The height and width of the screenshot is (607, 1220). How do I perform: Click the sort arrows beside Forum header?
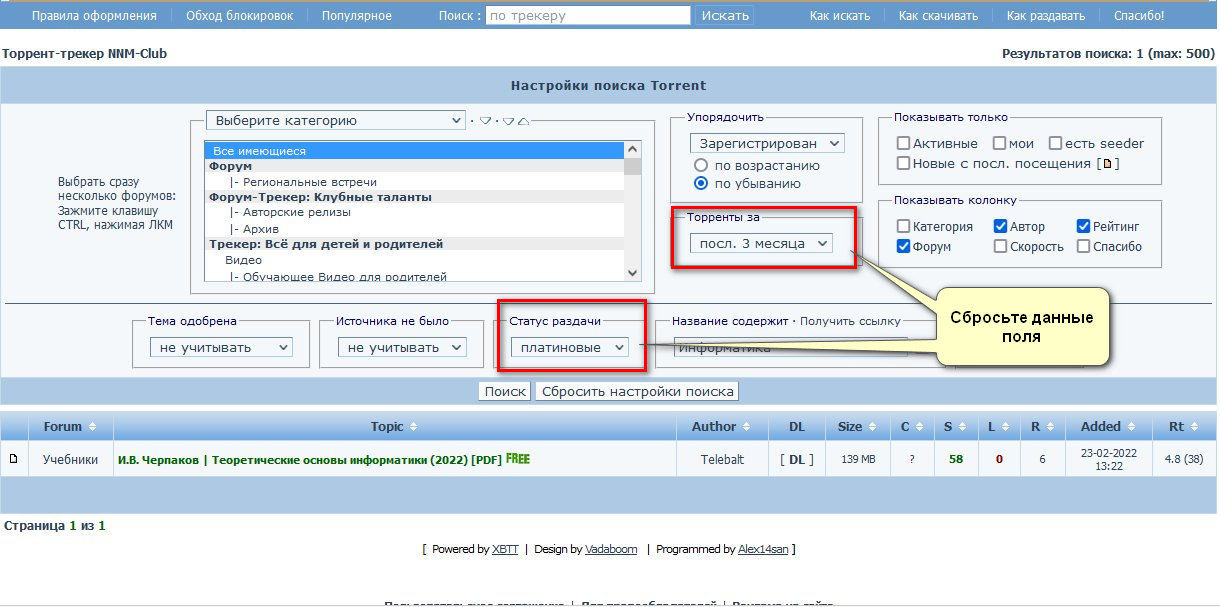tap(92, 427)
